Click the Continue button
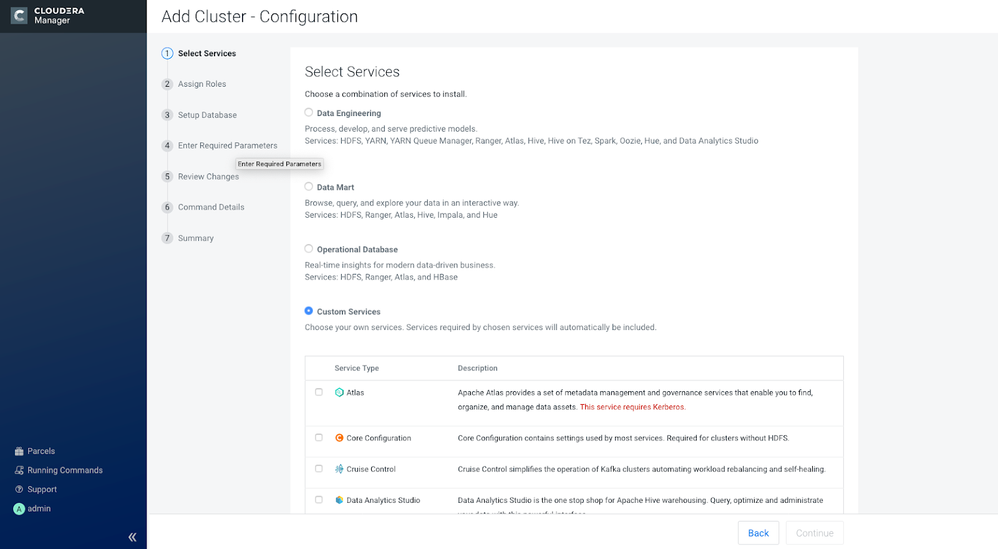This screenshot has width=998, height=549. click(815, 533)
